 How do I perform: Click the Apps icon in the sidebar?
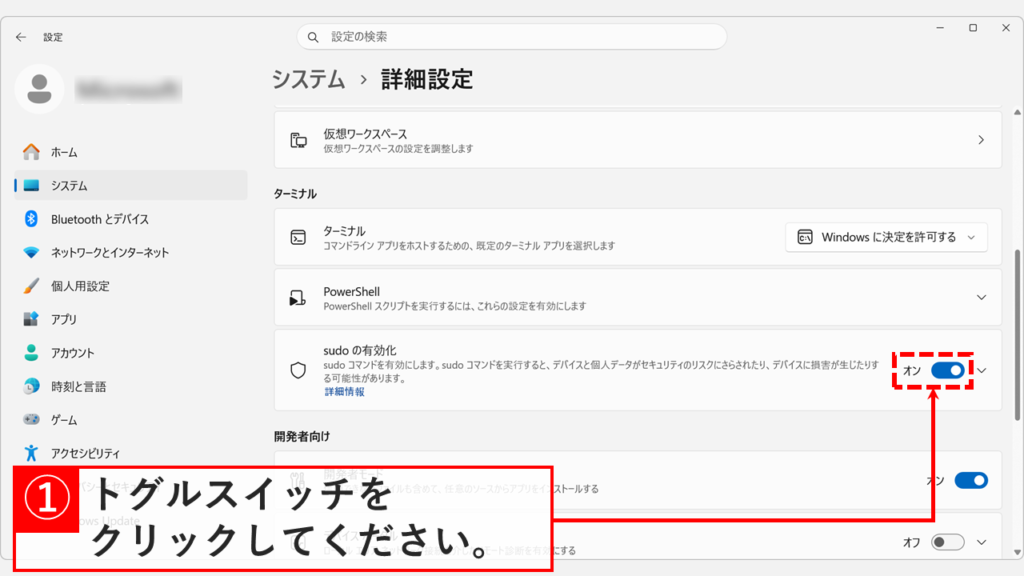(x=31, y=319)
